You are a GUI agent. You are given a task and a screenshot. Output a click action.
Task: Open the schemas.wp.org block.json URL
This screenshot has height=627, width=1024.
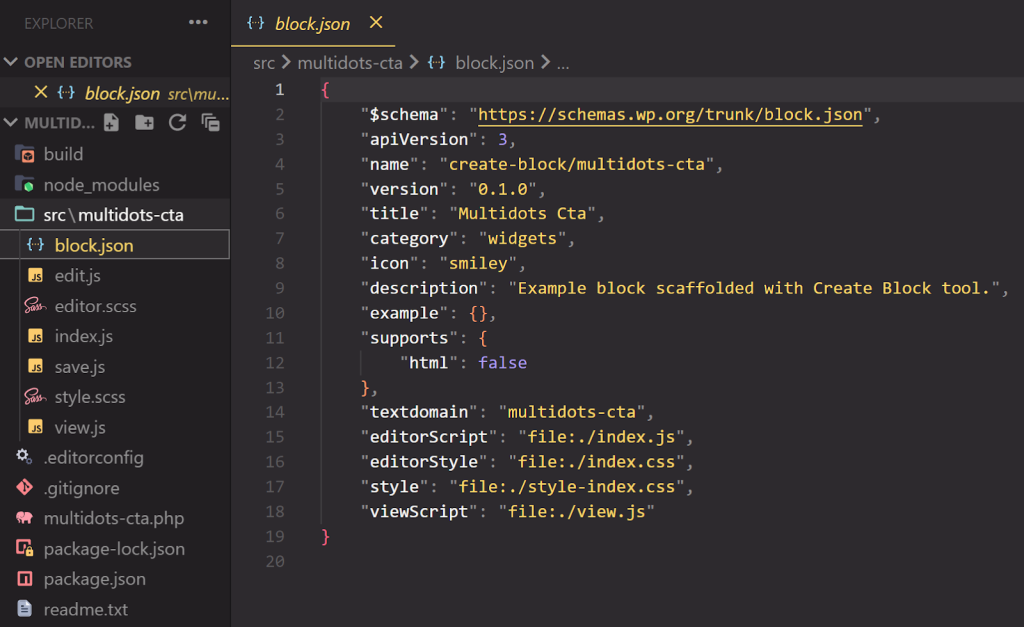pos(670,115)
